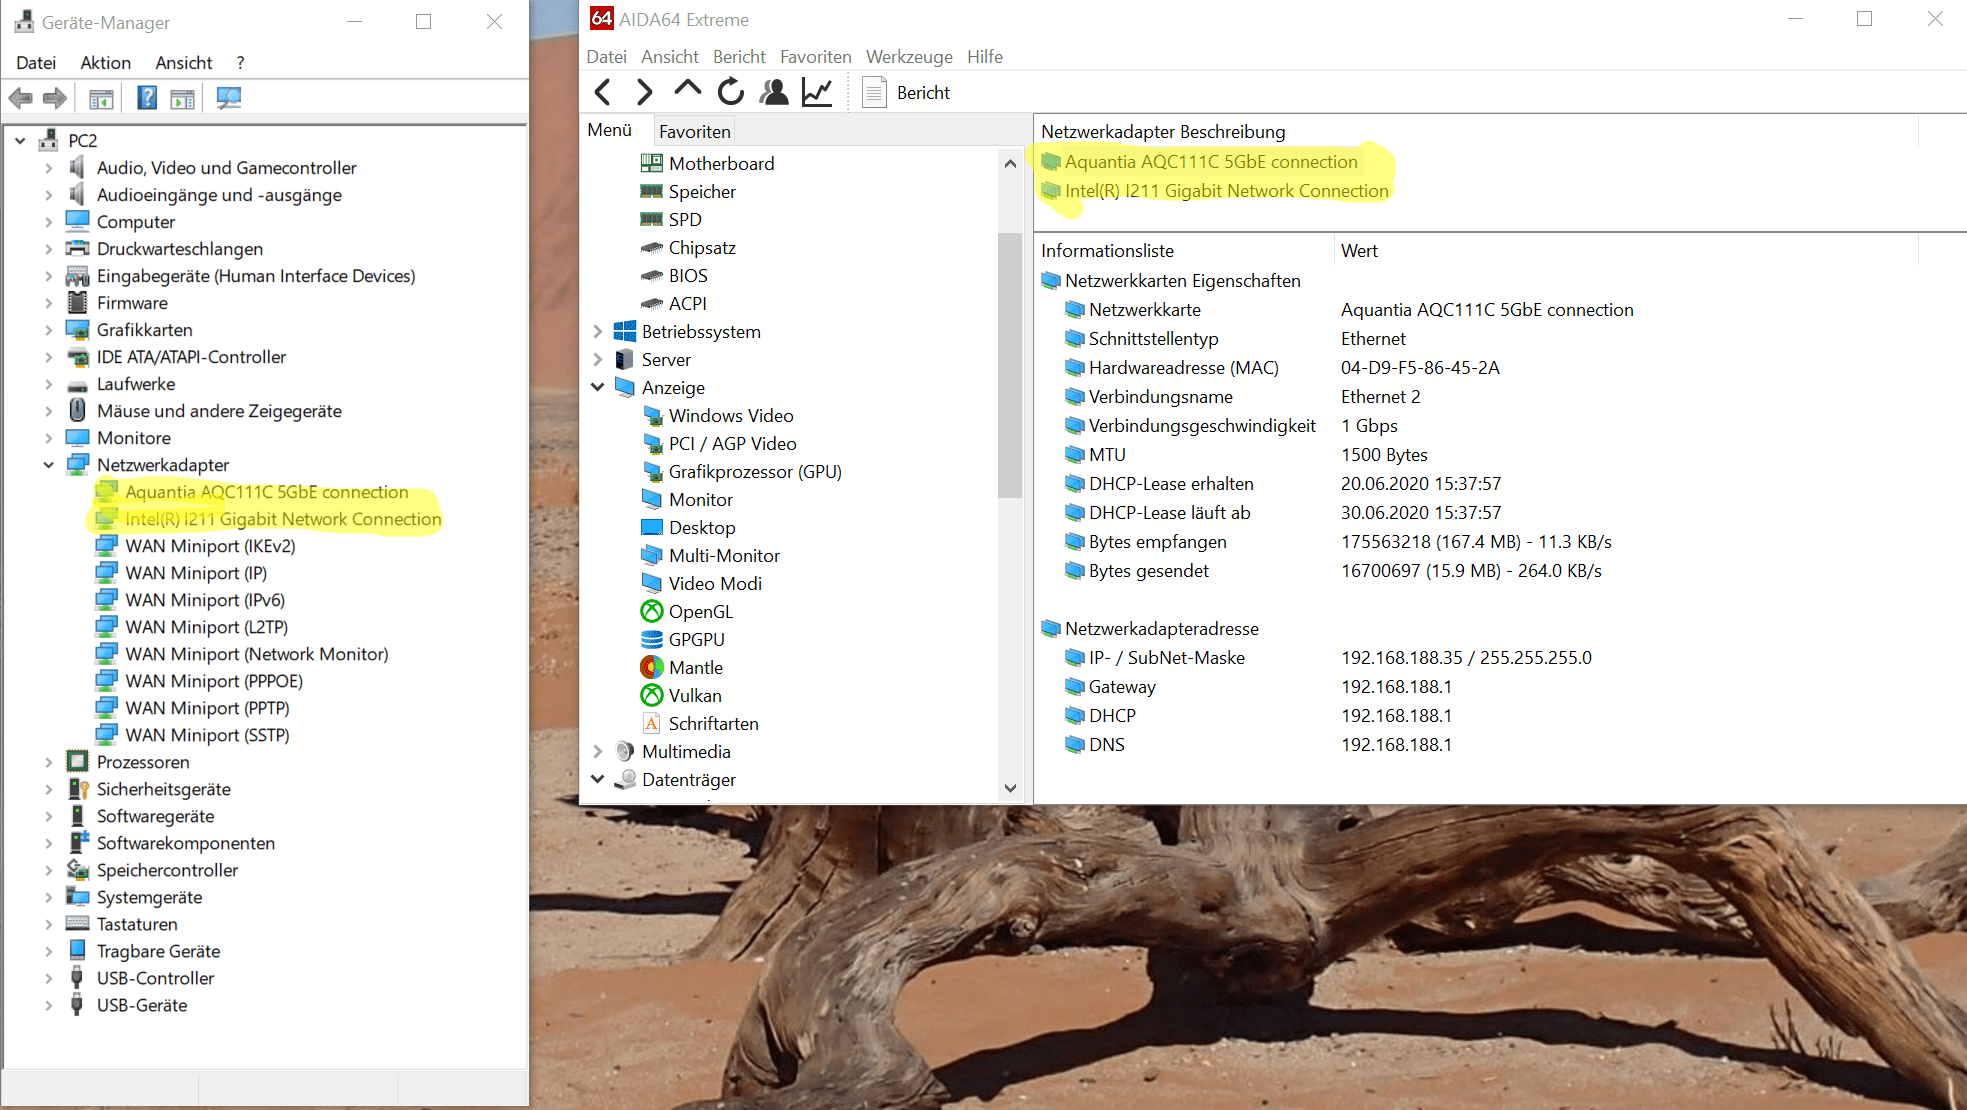Select WAN Miniport (Network Monitor) device
Viewport: 1967px width, 1110px height.
click(256, 654)
